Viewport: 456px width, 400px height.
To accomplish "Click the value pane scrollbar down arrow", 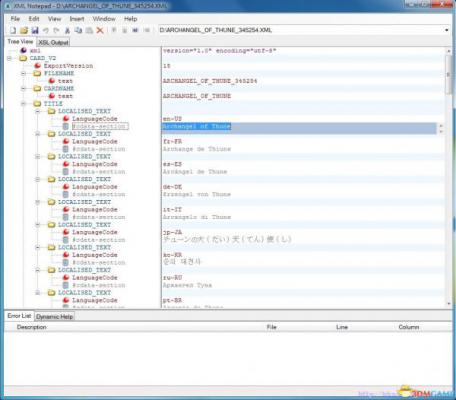I will click(449, 304).
